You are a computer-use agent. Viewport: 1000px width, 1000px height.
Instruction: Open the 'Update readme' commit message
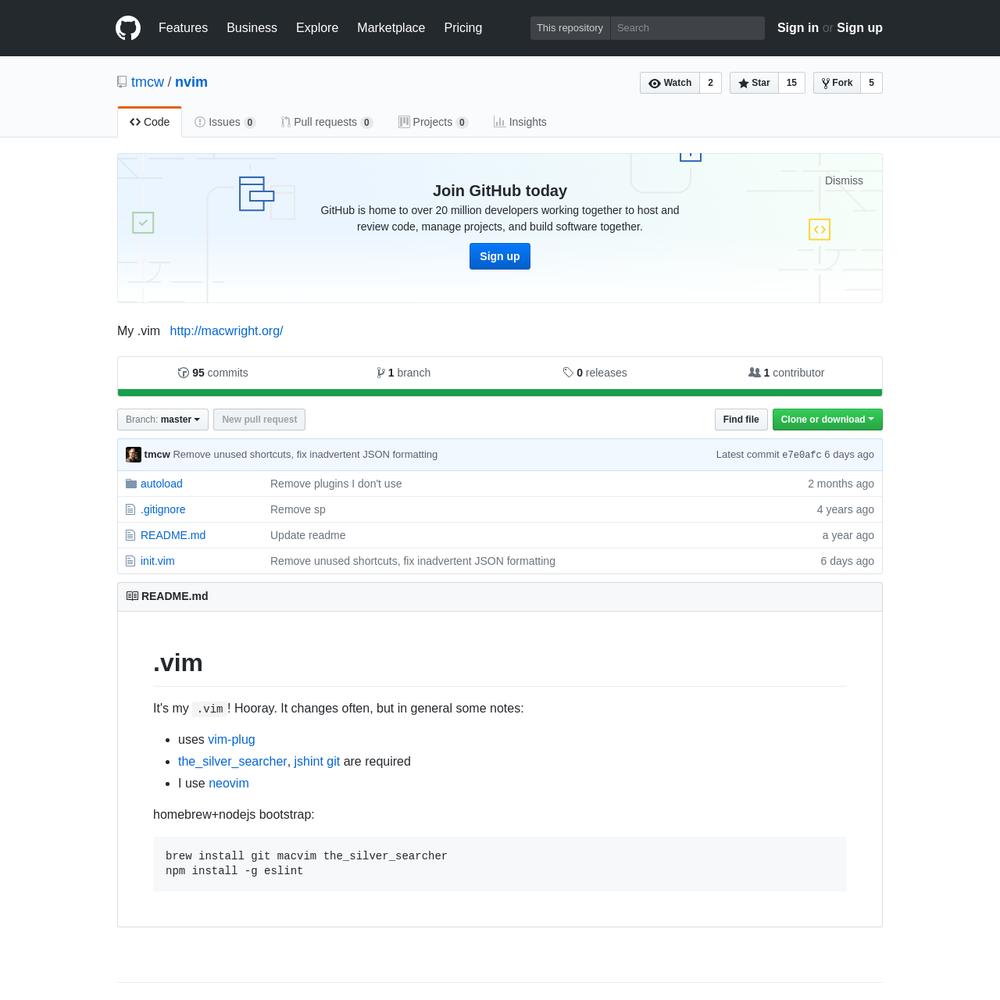(308, 535)
